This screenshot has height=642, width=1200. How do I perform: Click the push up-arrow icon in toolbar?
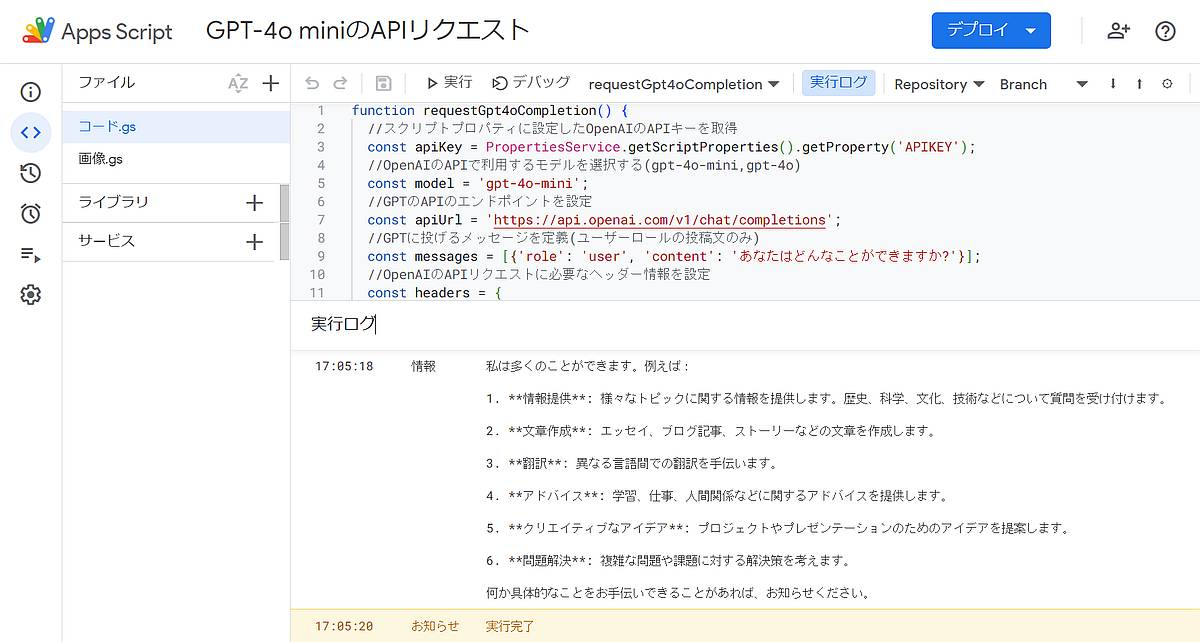point(1139,84)
